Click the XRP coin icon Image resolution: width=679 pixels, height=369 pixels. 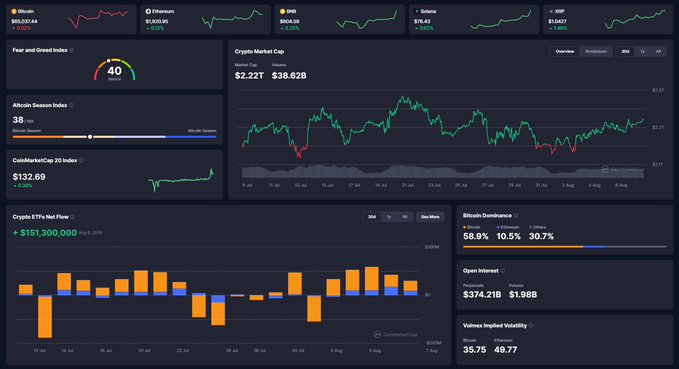pos(551,11)
